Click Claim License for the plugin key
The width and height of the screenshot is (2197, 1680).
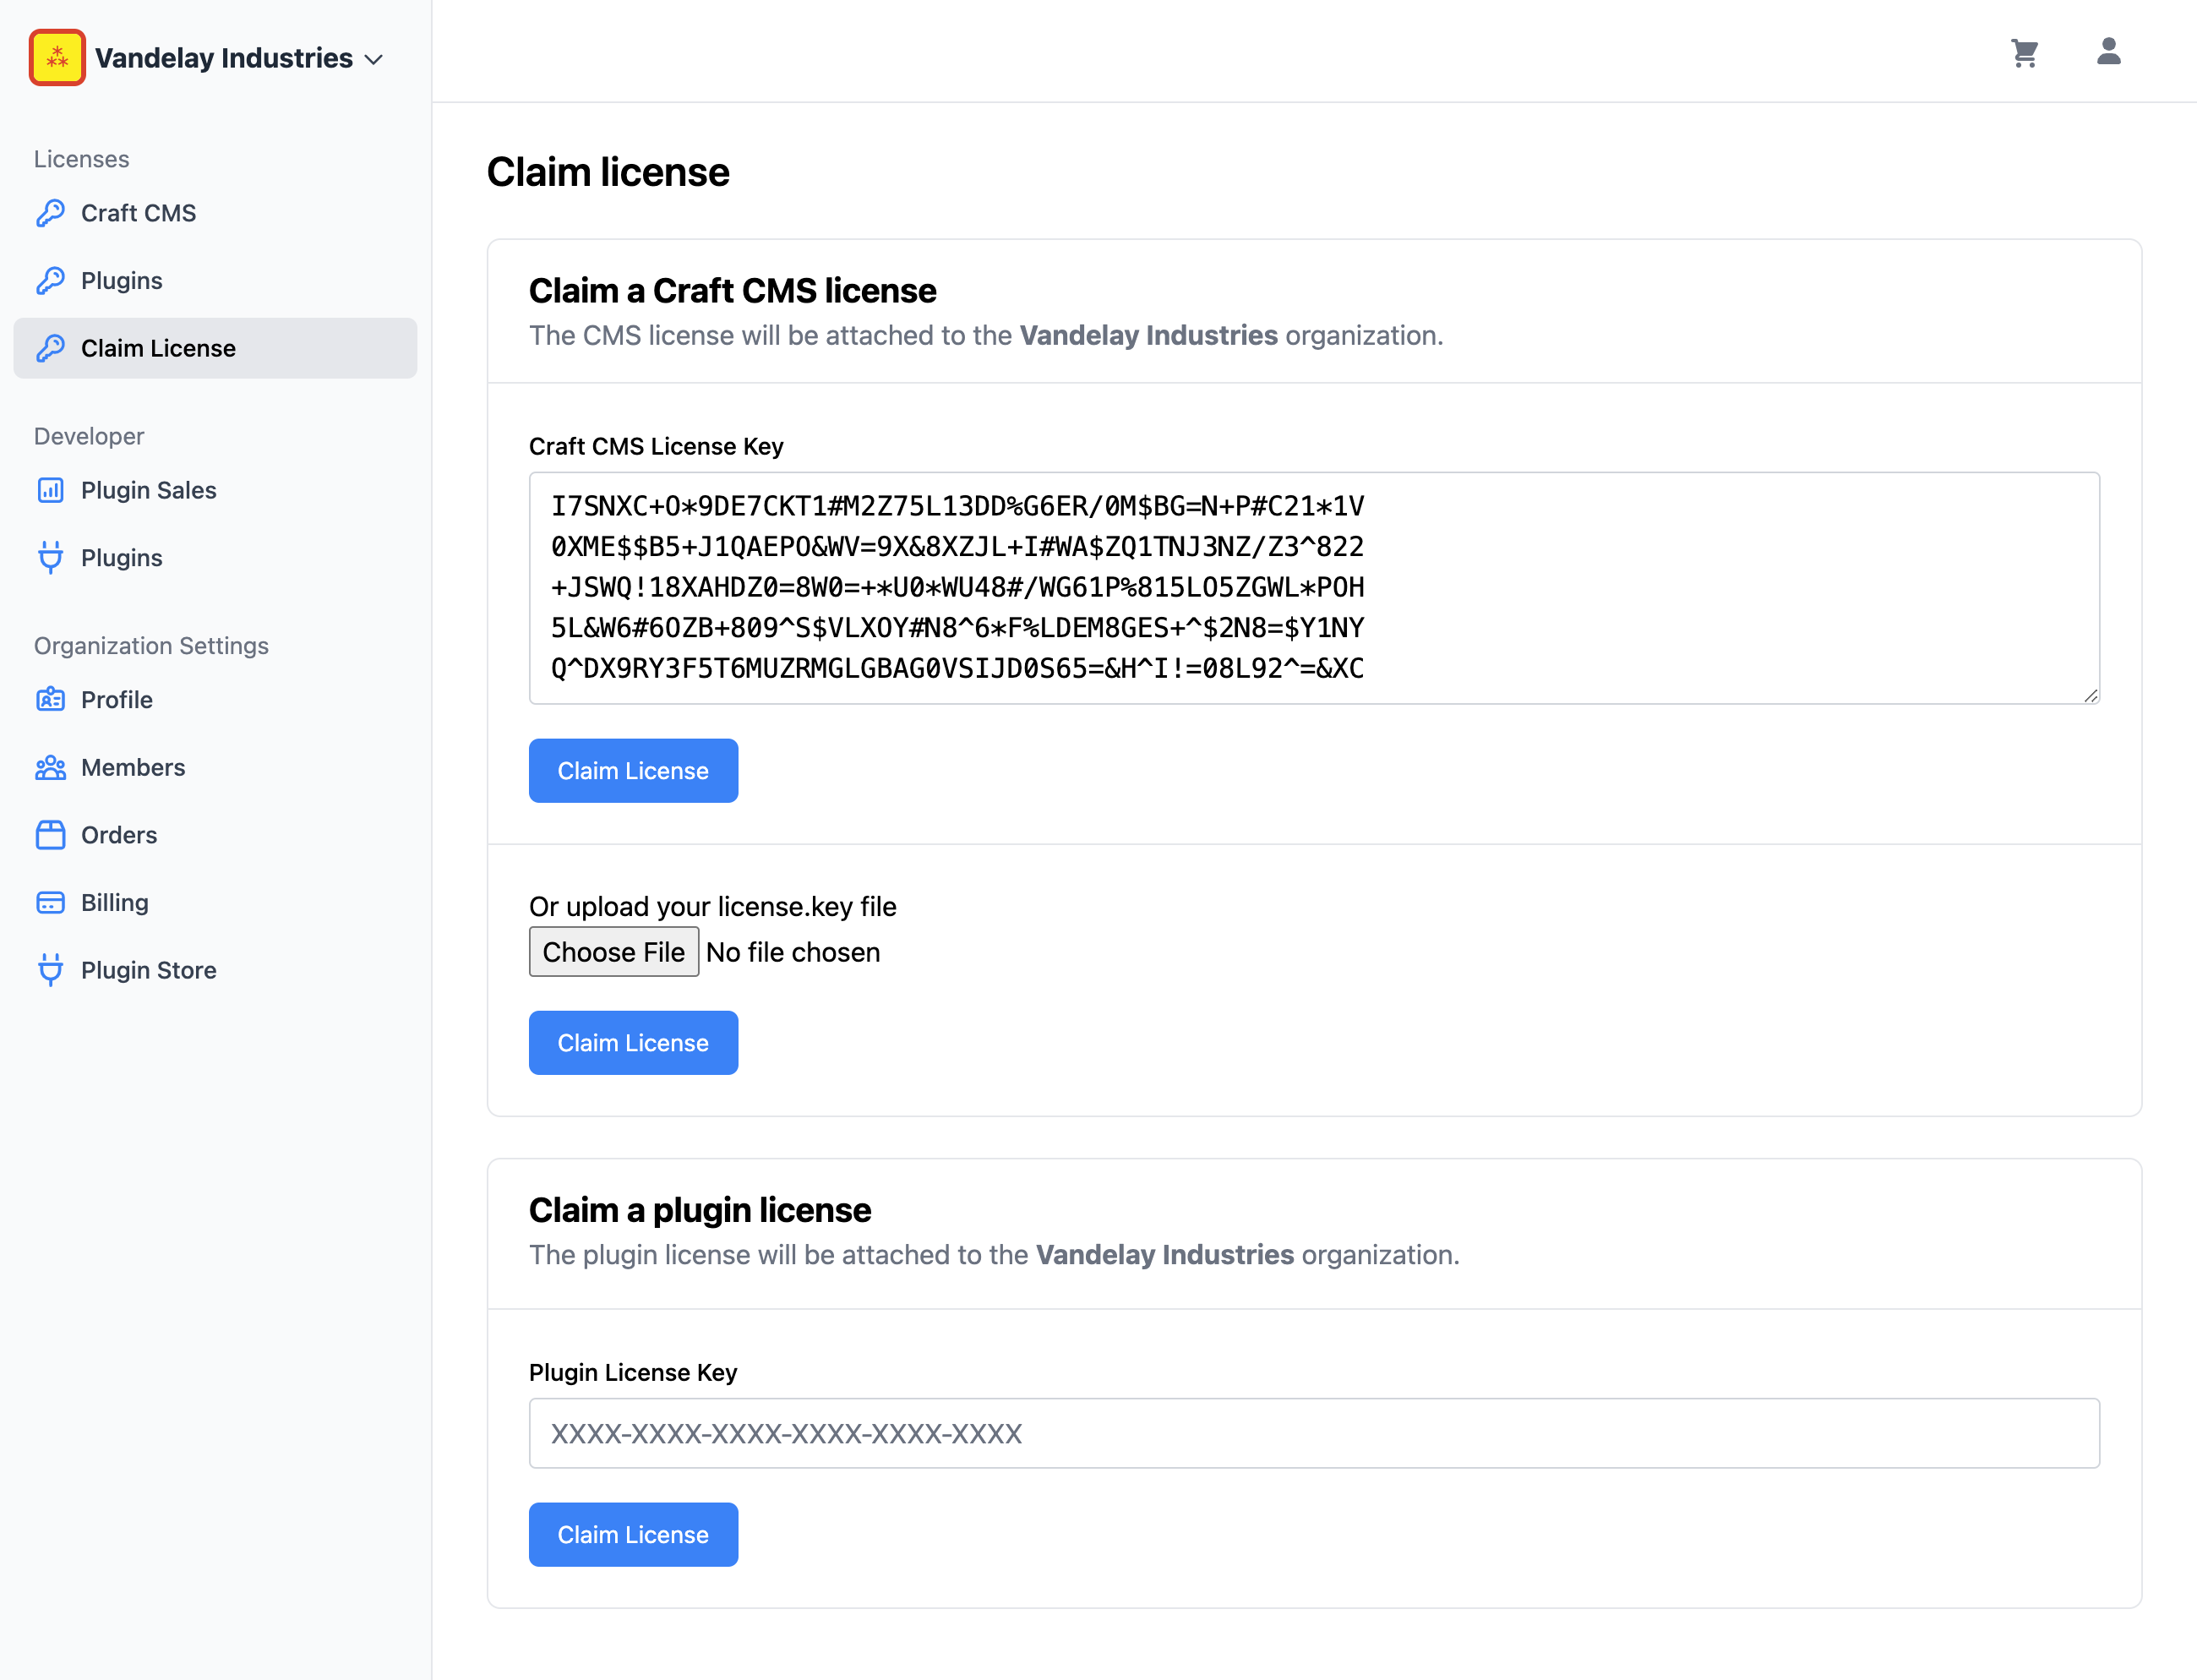click(x=633, y=1535)
